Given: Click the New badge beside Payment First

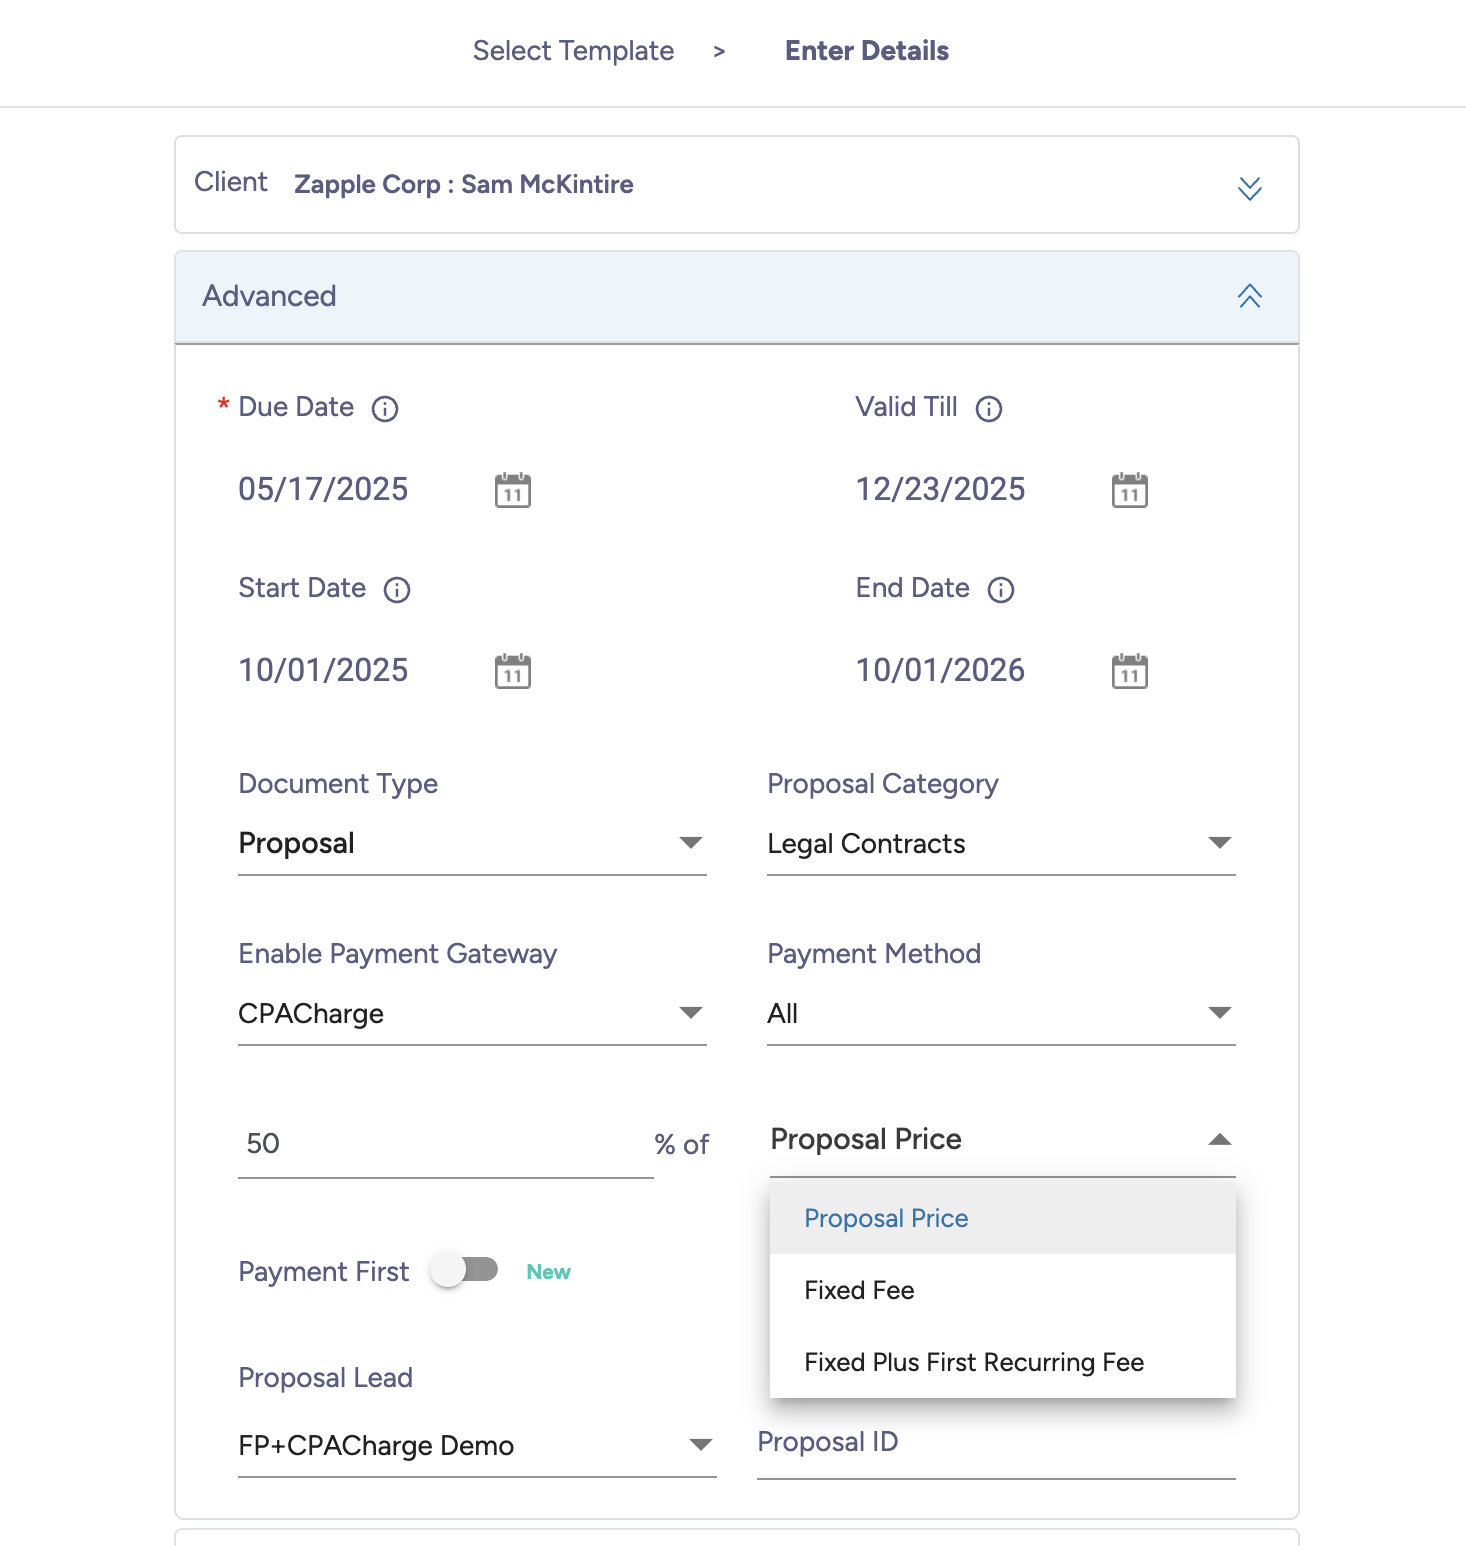Looking at the screenshot, I should 548,1272.
